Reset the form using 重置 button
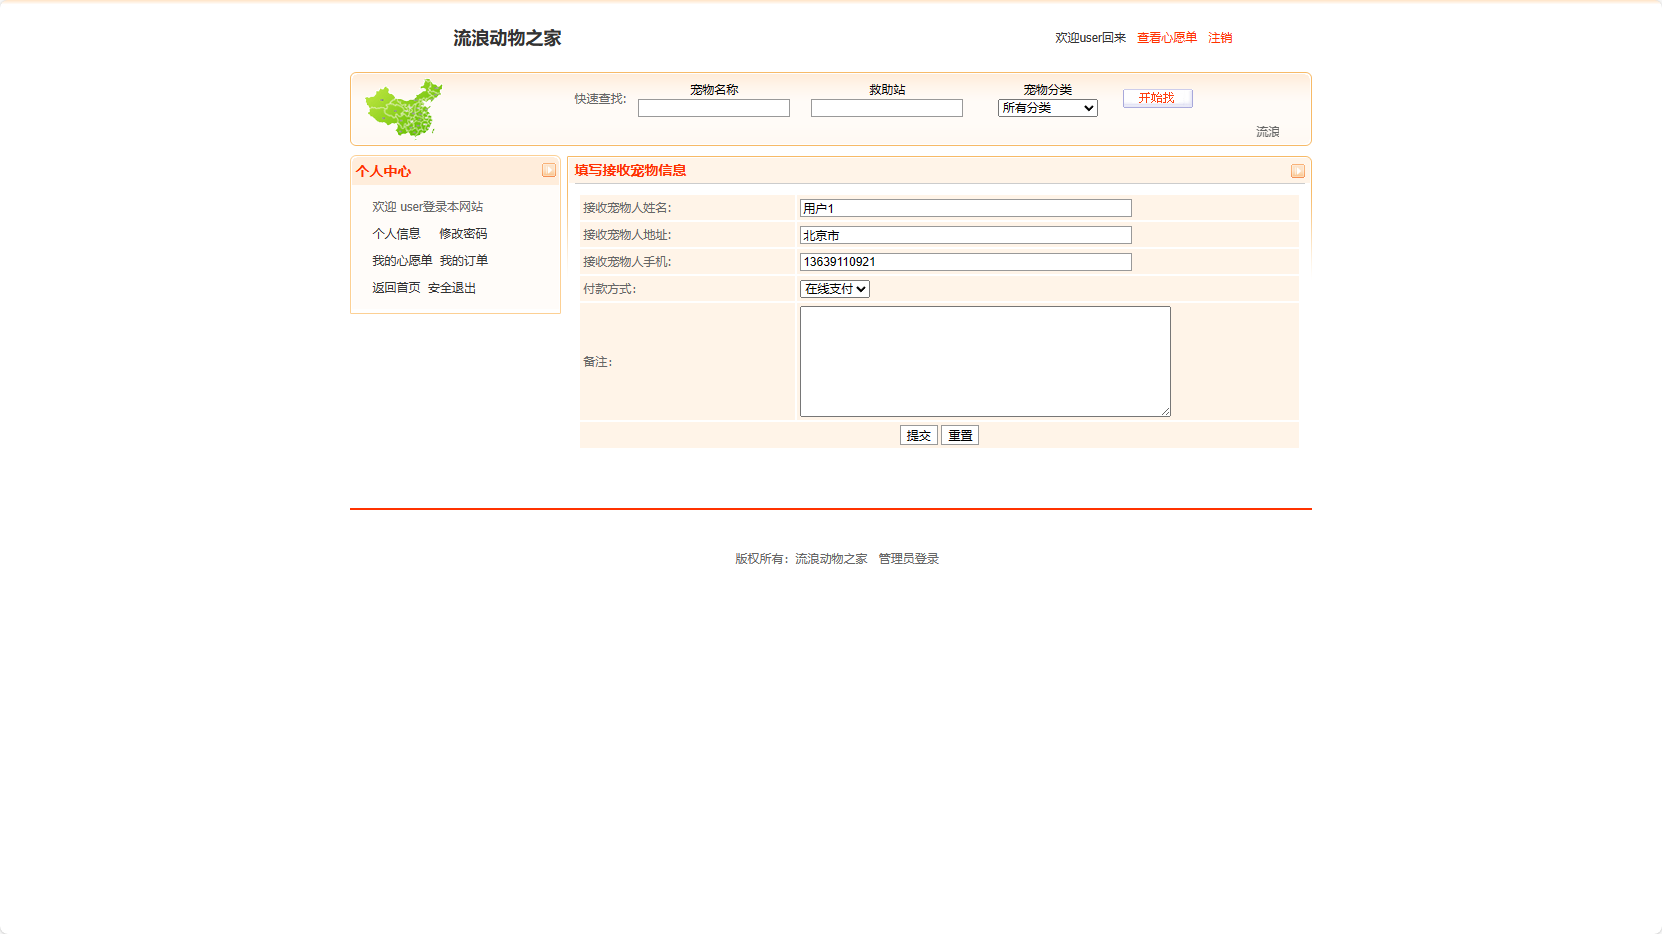Image resolution: width=1662 pixels, height=934 pixels. tap(958, 435)
